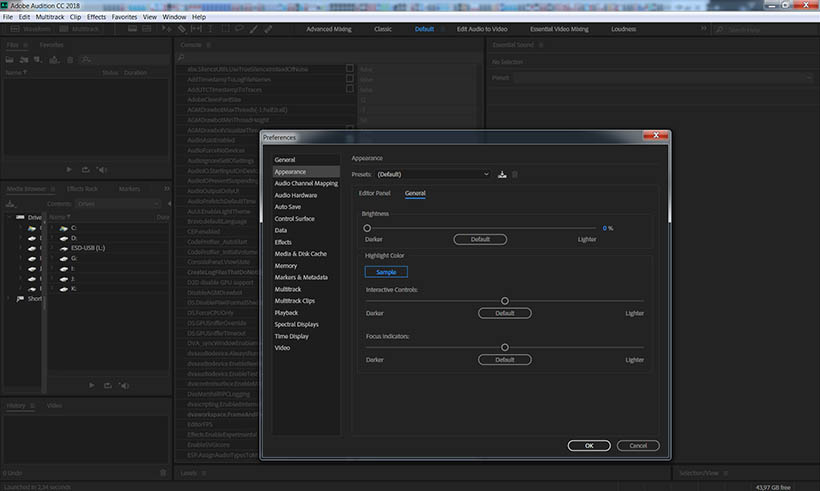This screenshot has width=820, height=491.
Task: Collapse the Drives tree node in Media Browser
Action: pyautogui.click(x=9, y=217)
